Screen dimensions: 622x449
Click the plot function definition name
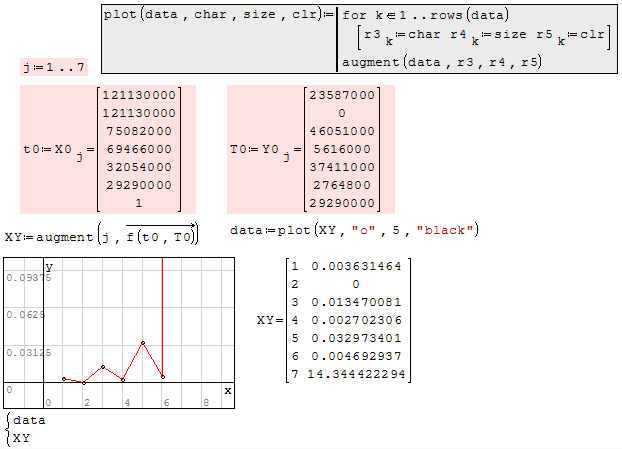(x=120, y=16)
